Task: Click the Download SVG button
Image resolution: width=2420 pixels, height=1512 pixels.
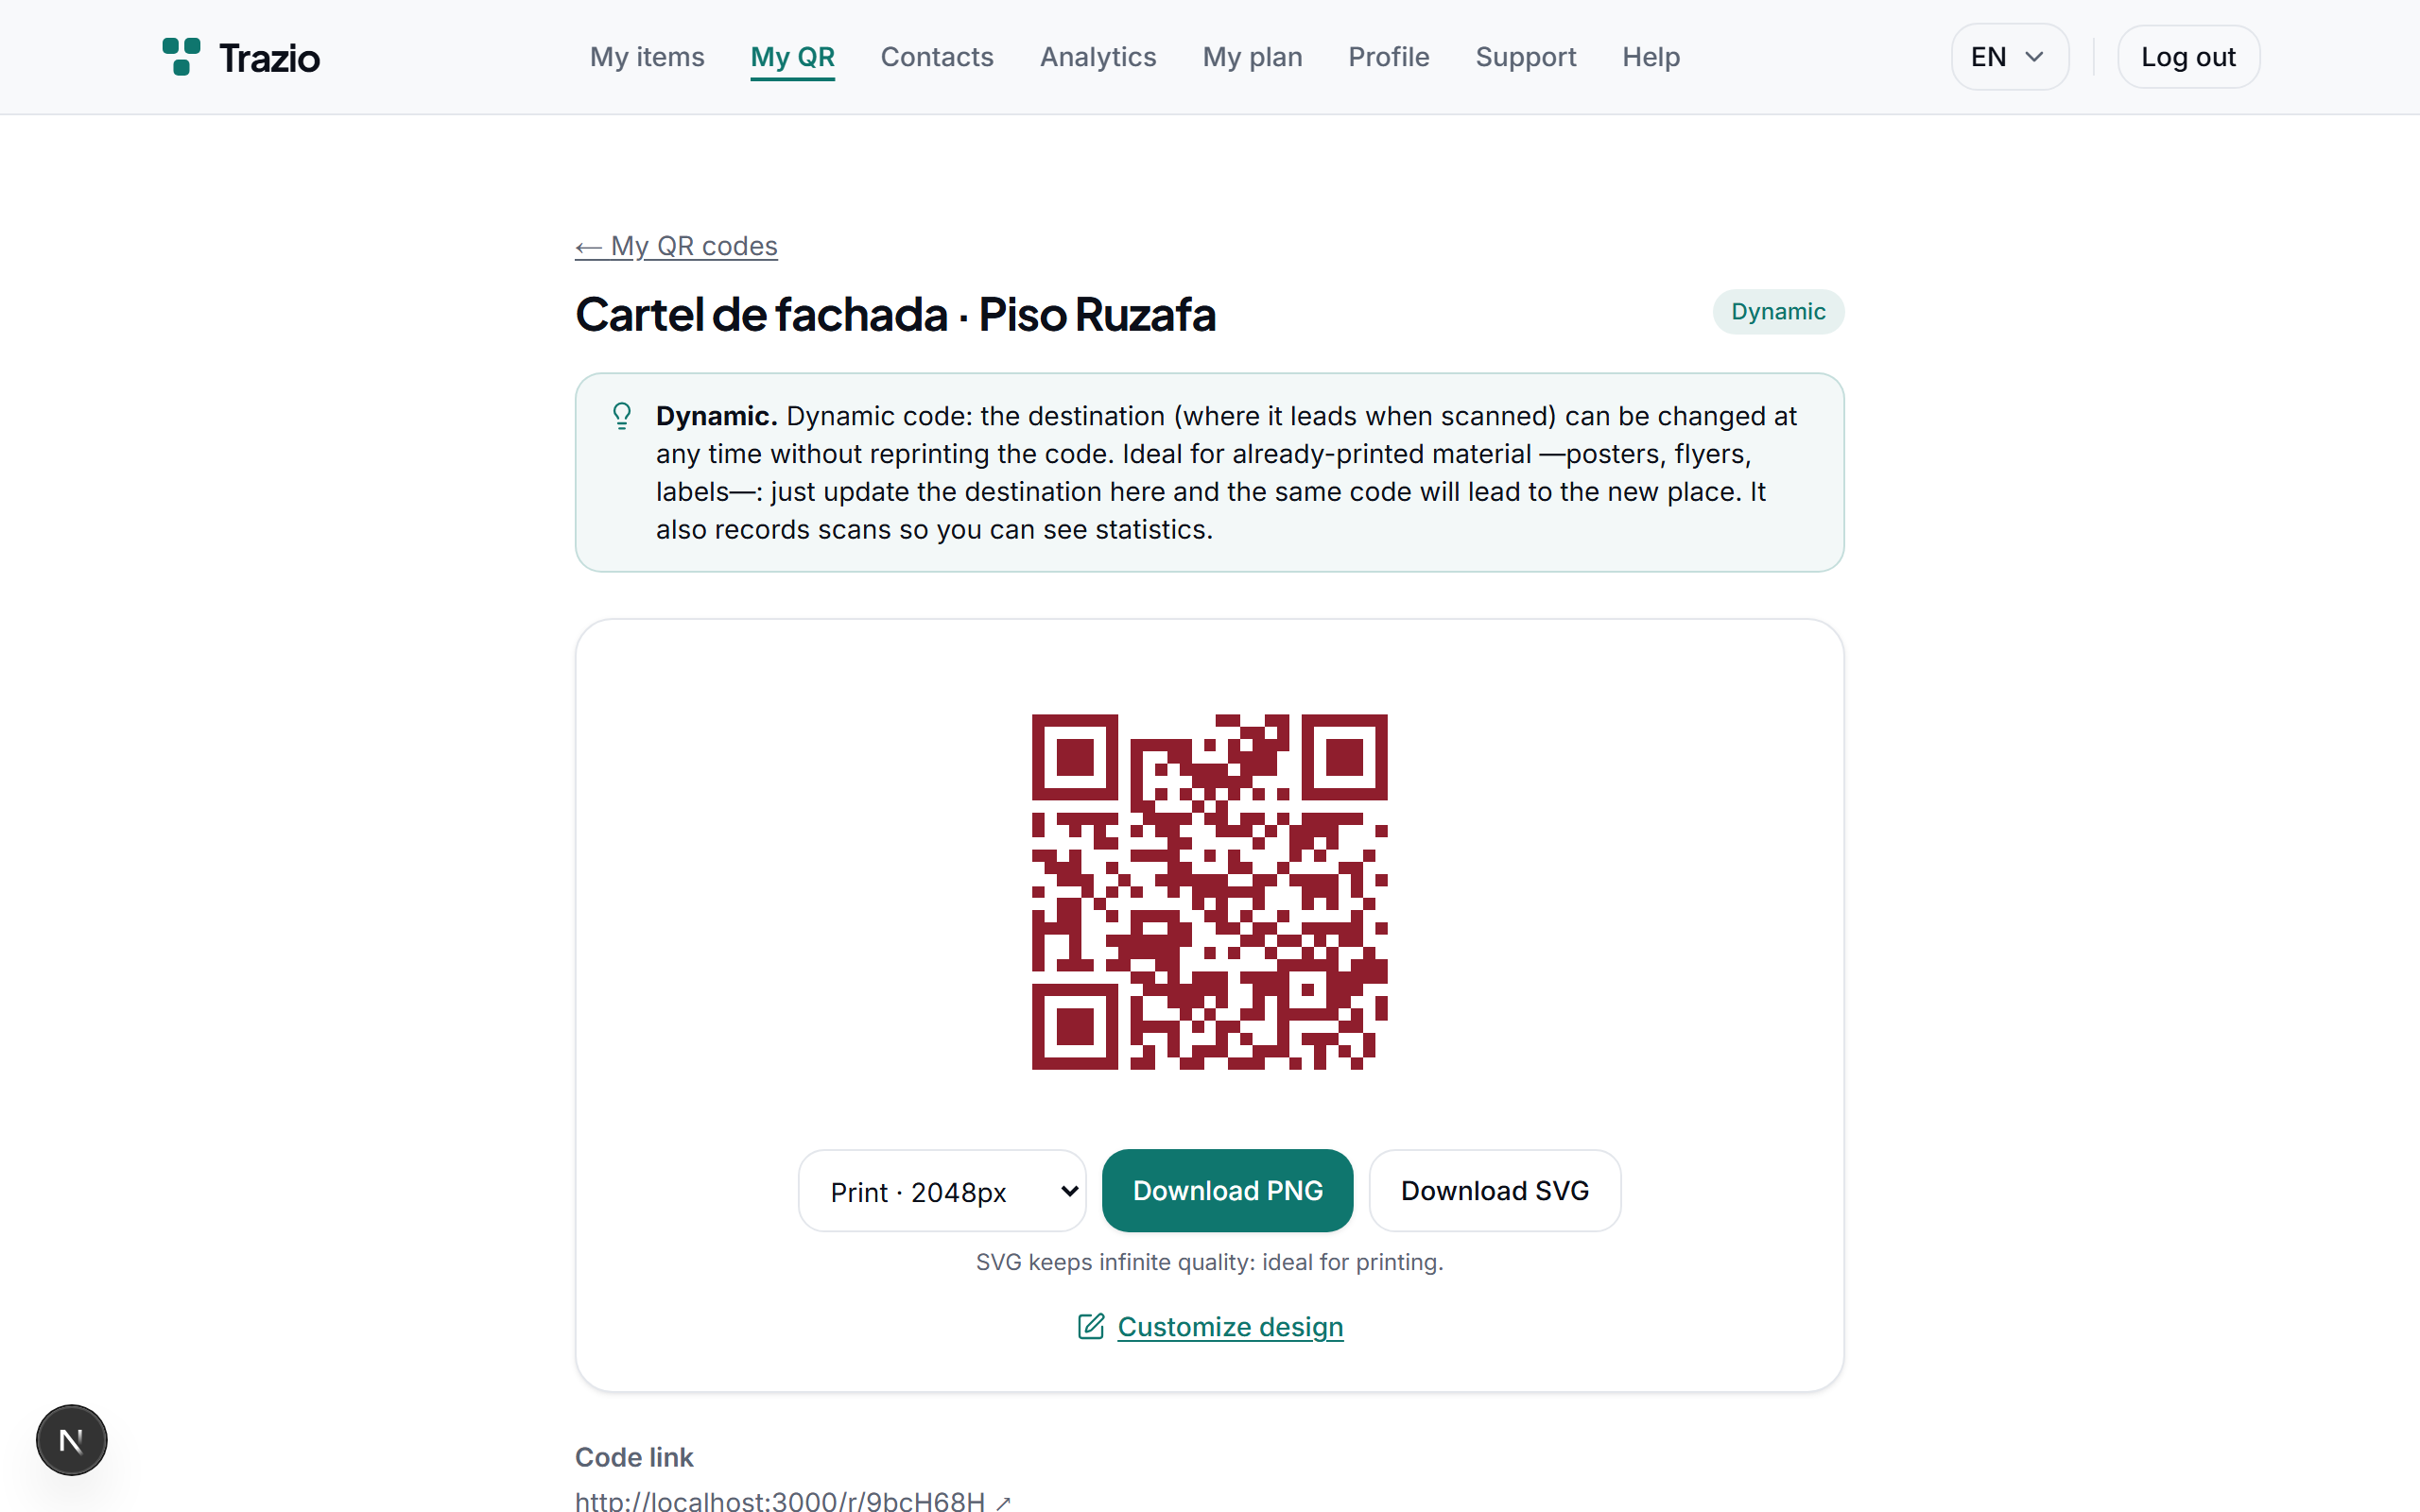Action: pos(1494,1190)
